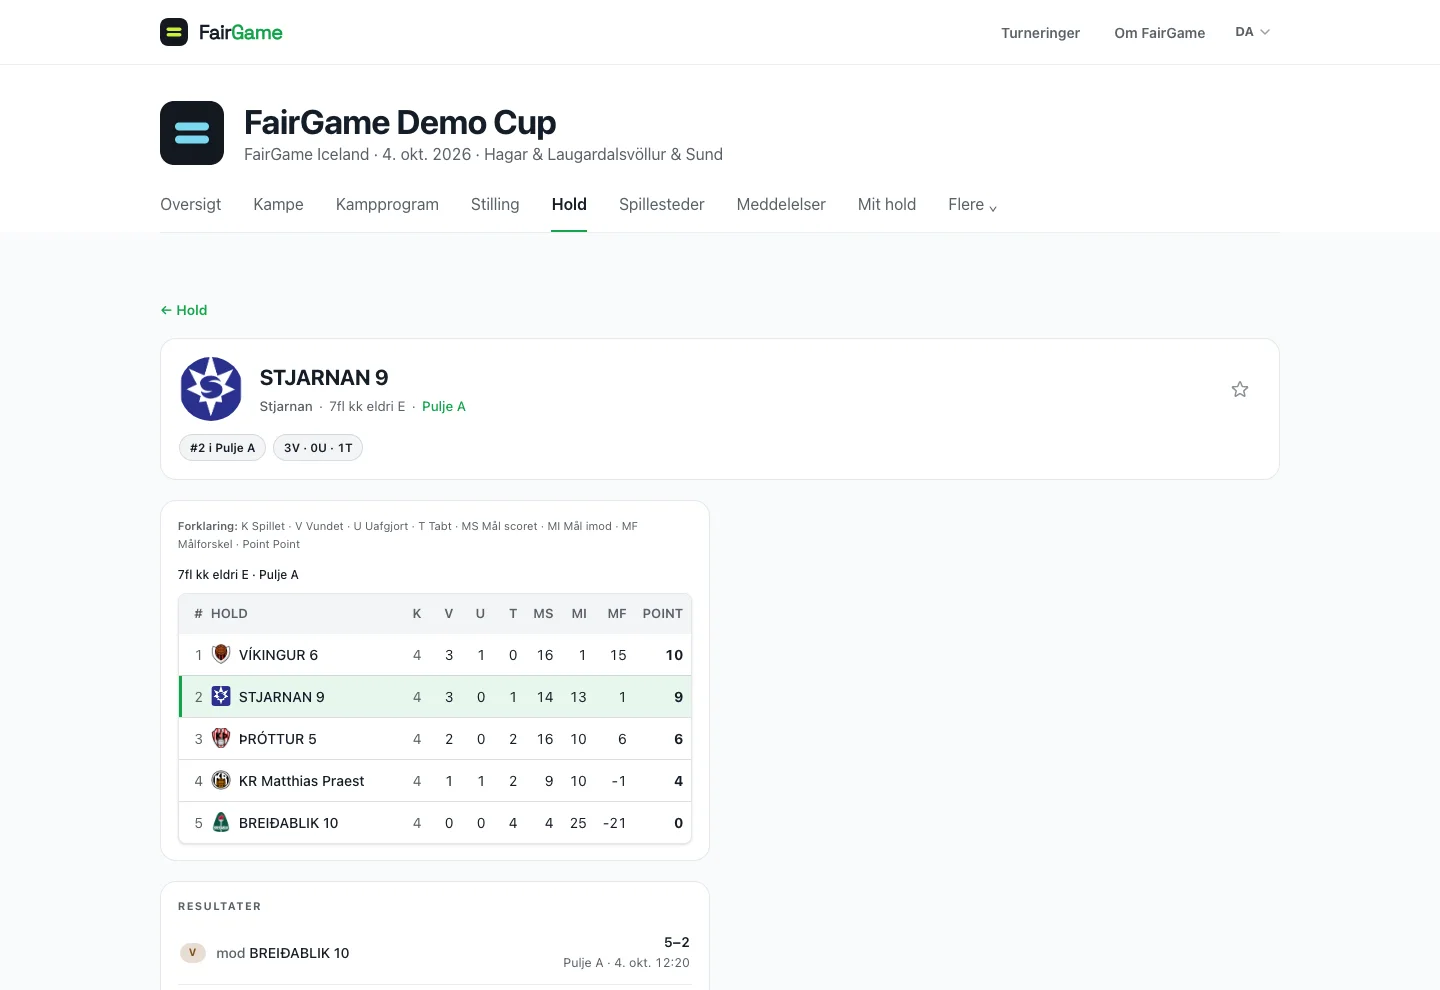Click VÍKINGUR 6 team crest in standings
This screenshot has width=1440, height=990.
(221, 654)
